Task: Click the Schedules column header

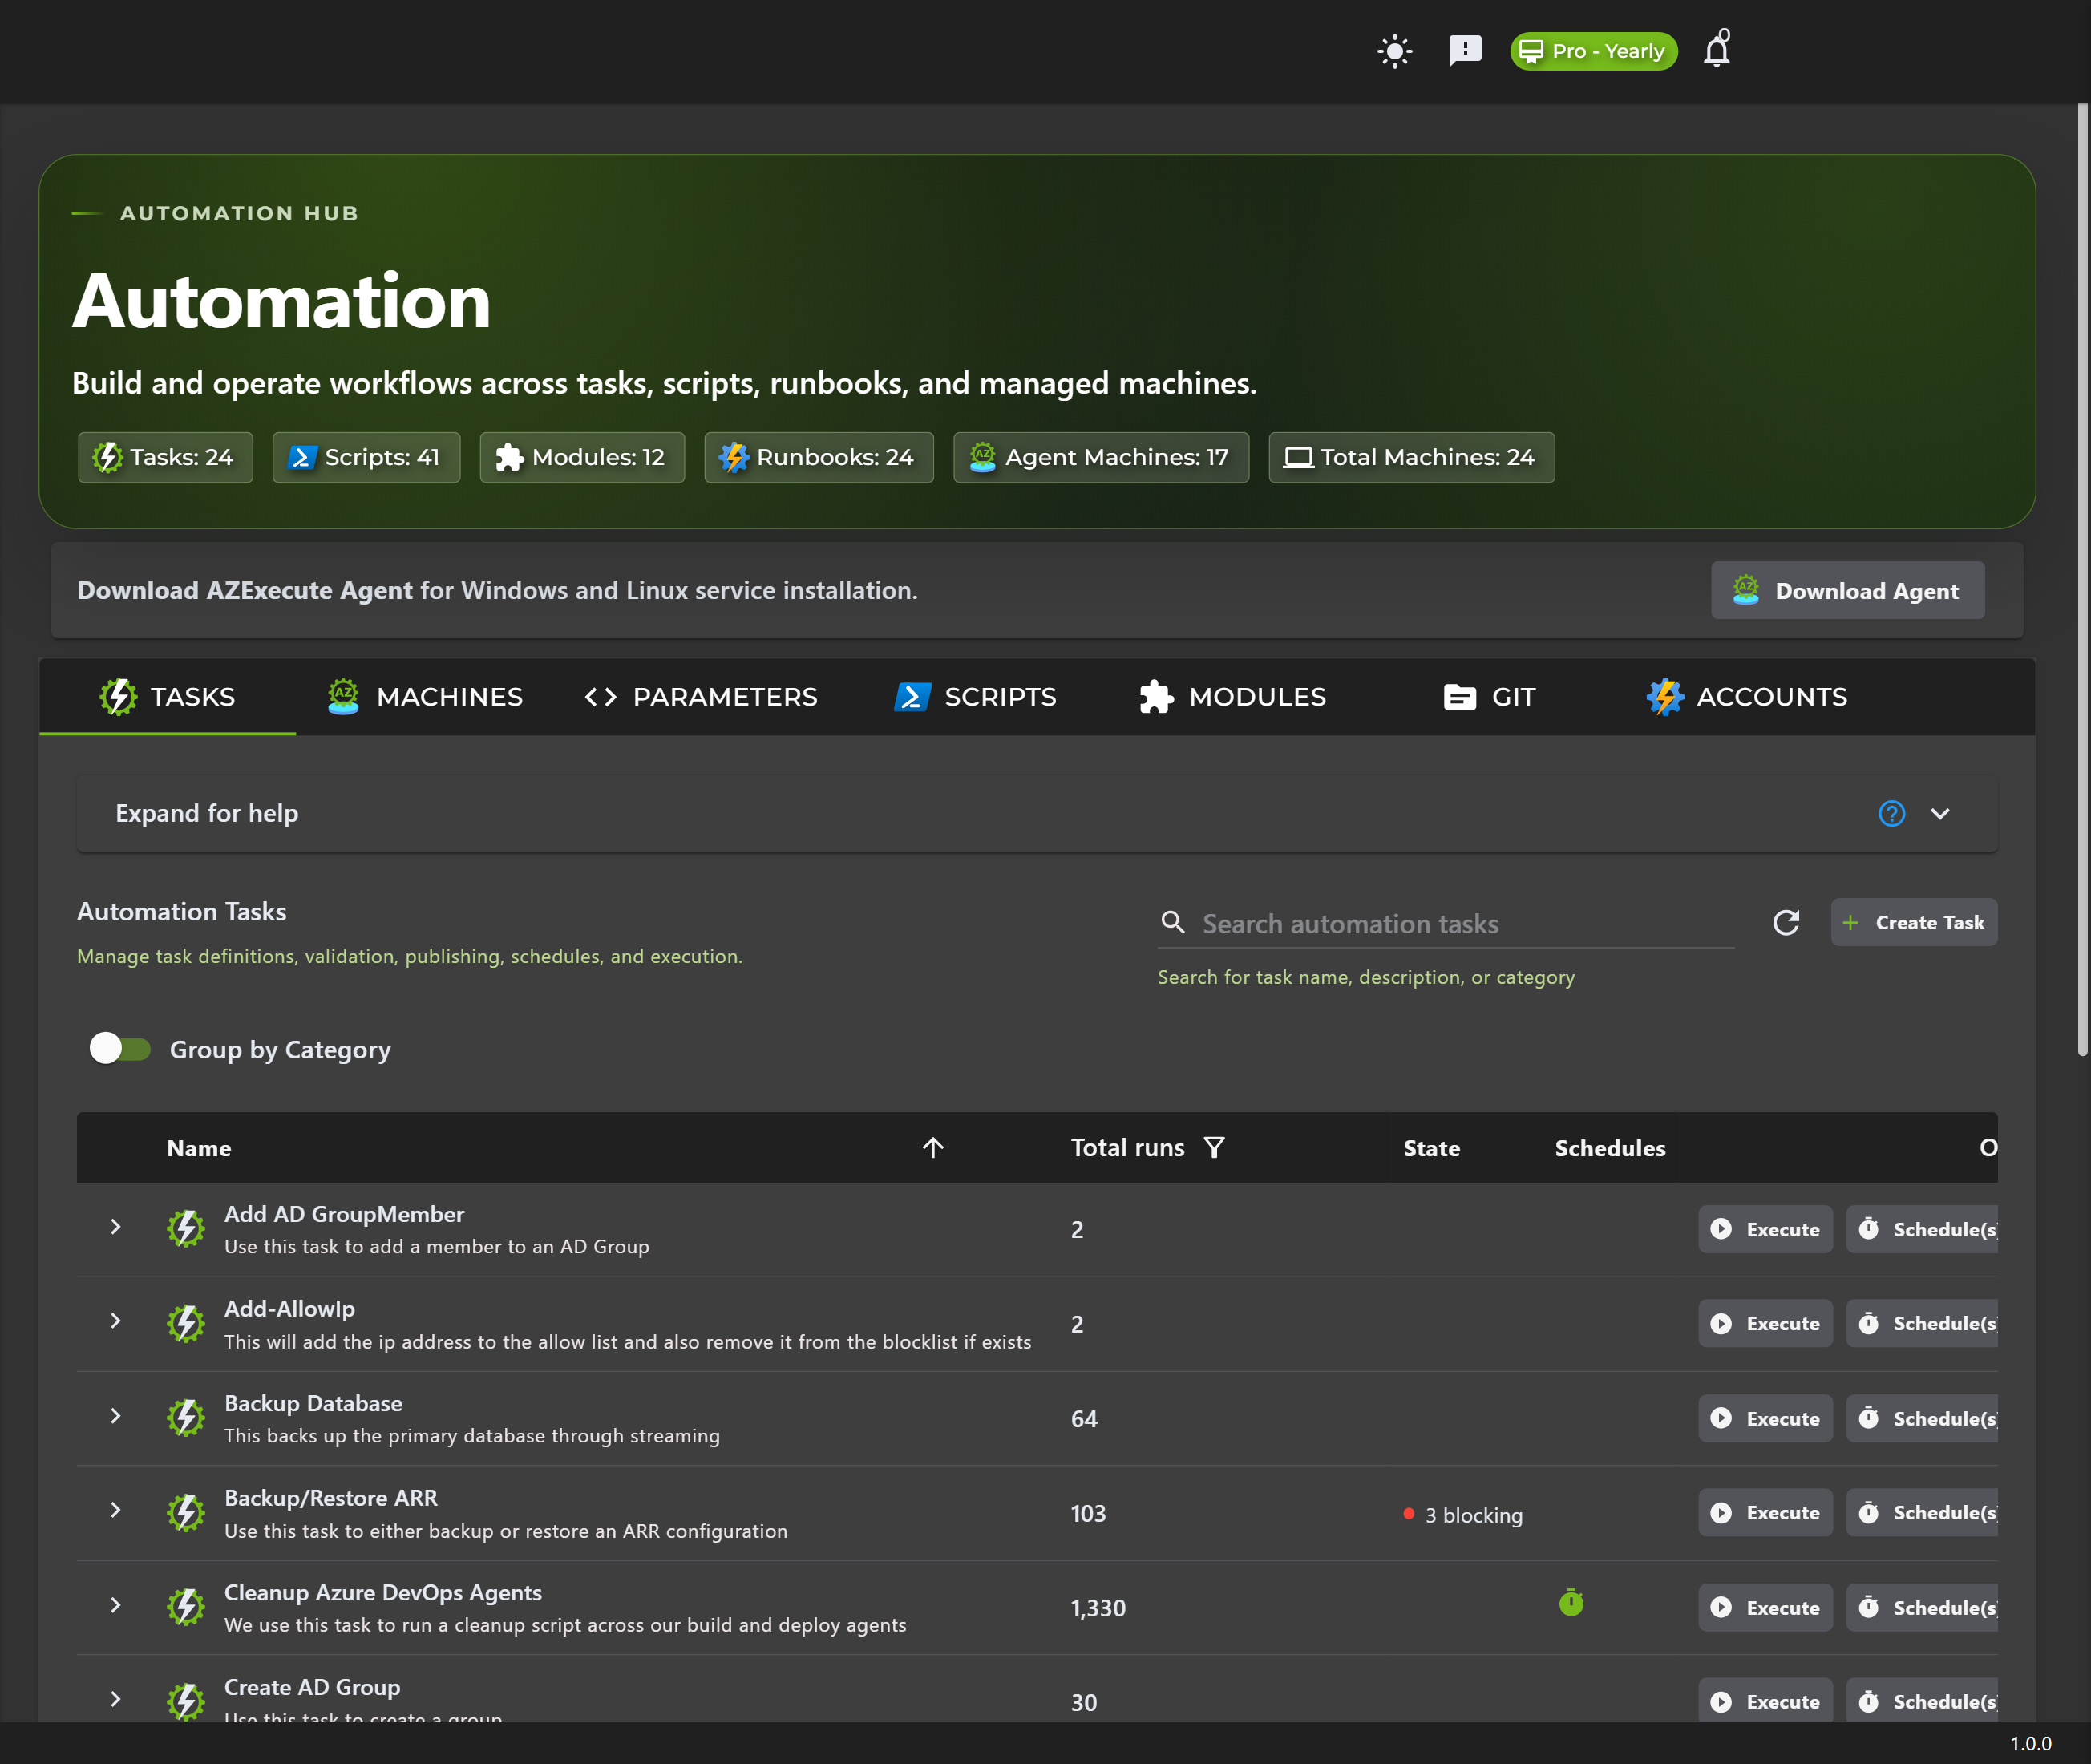Action: (x=1609, y=1148)
